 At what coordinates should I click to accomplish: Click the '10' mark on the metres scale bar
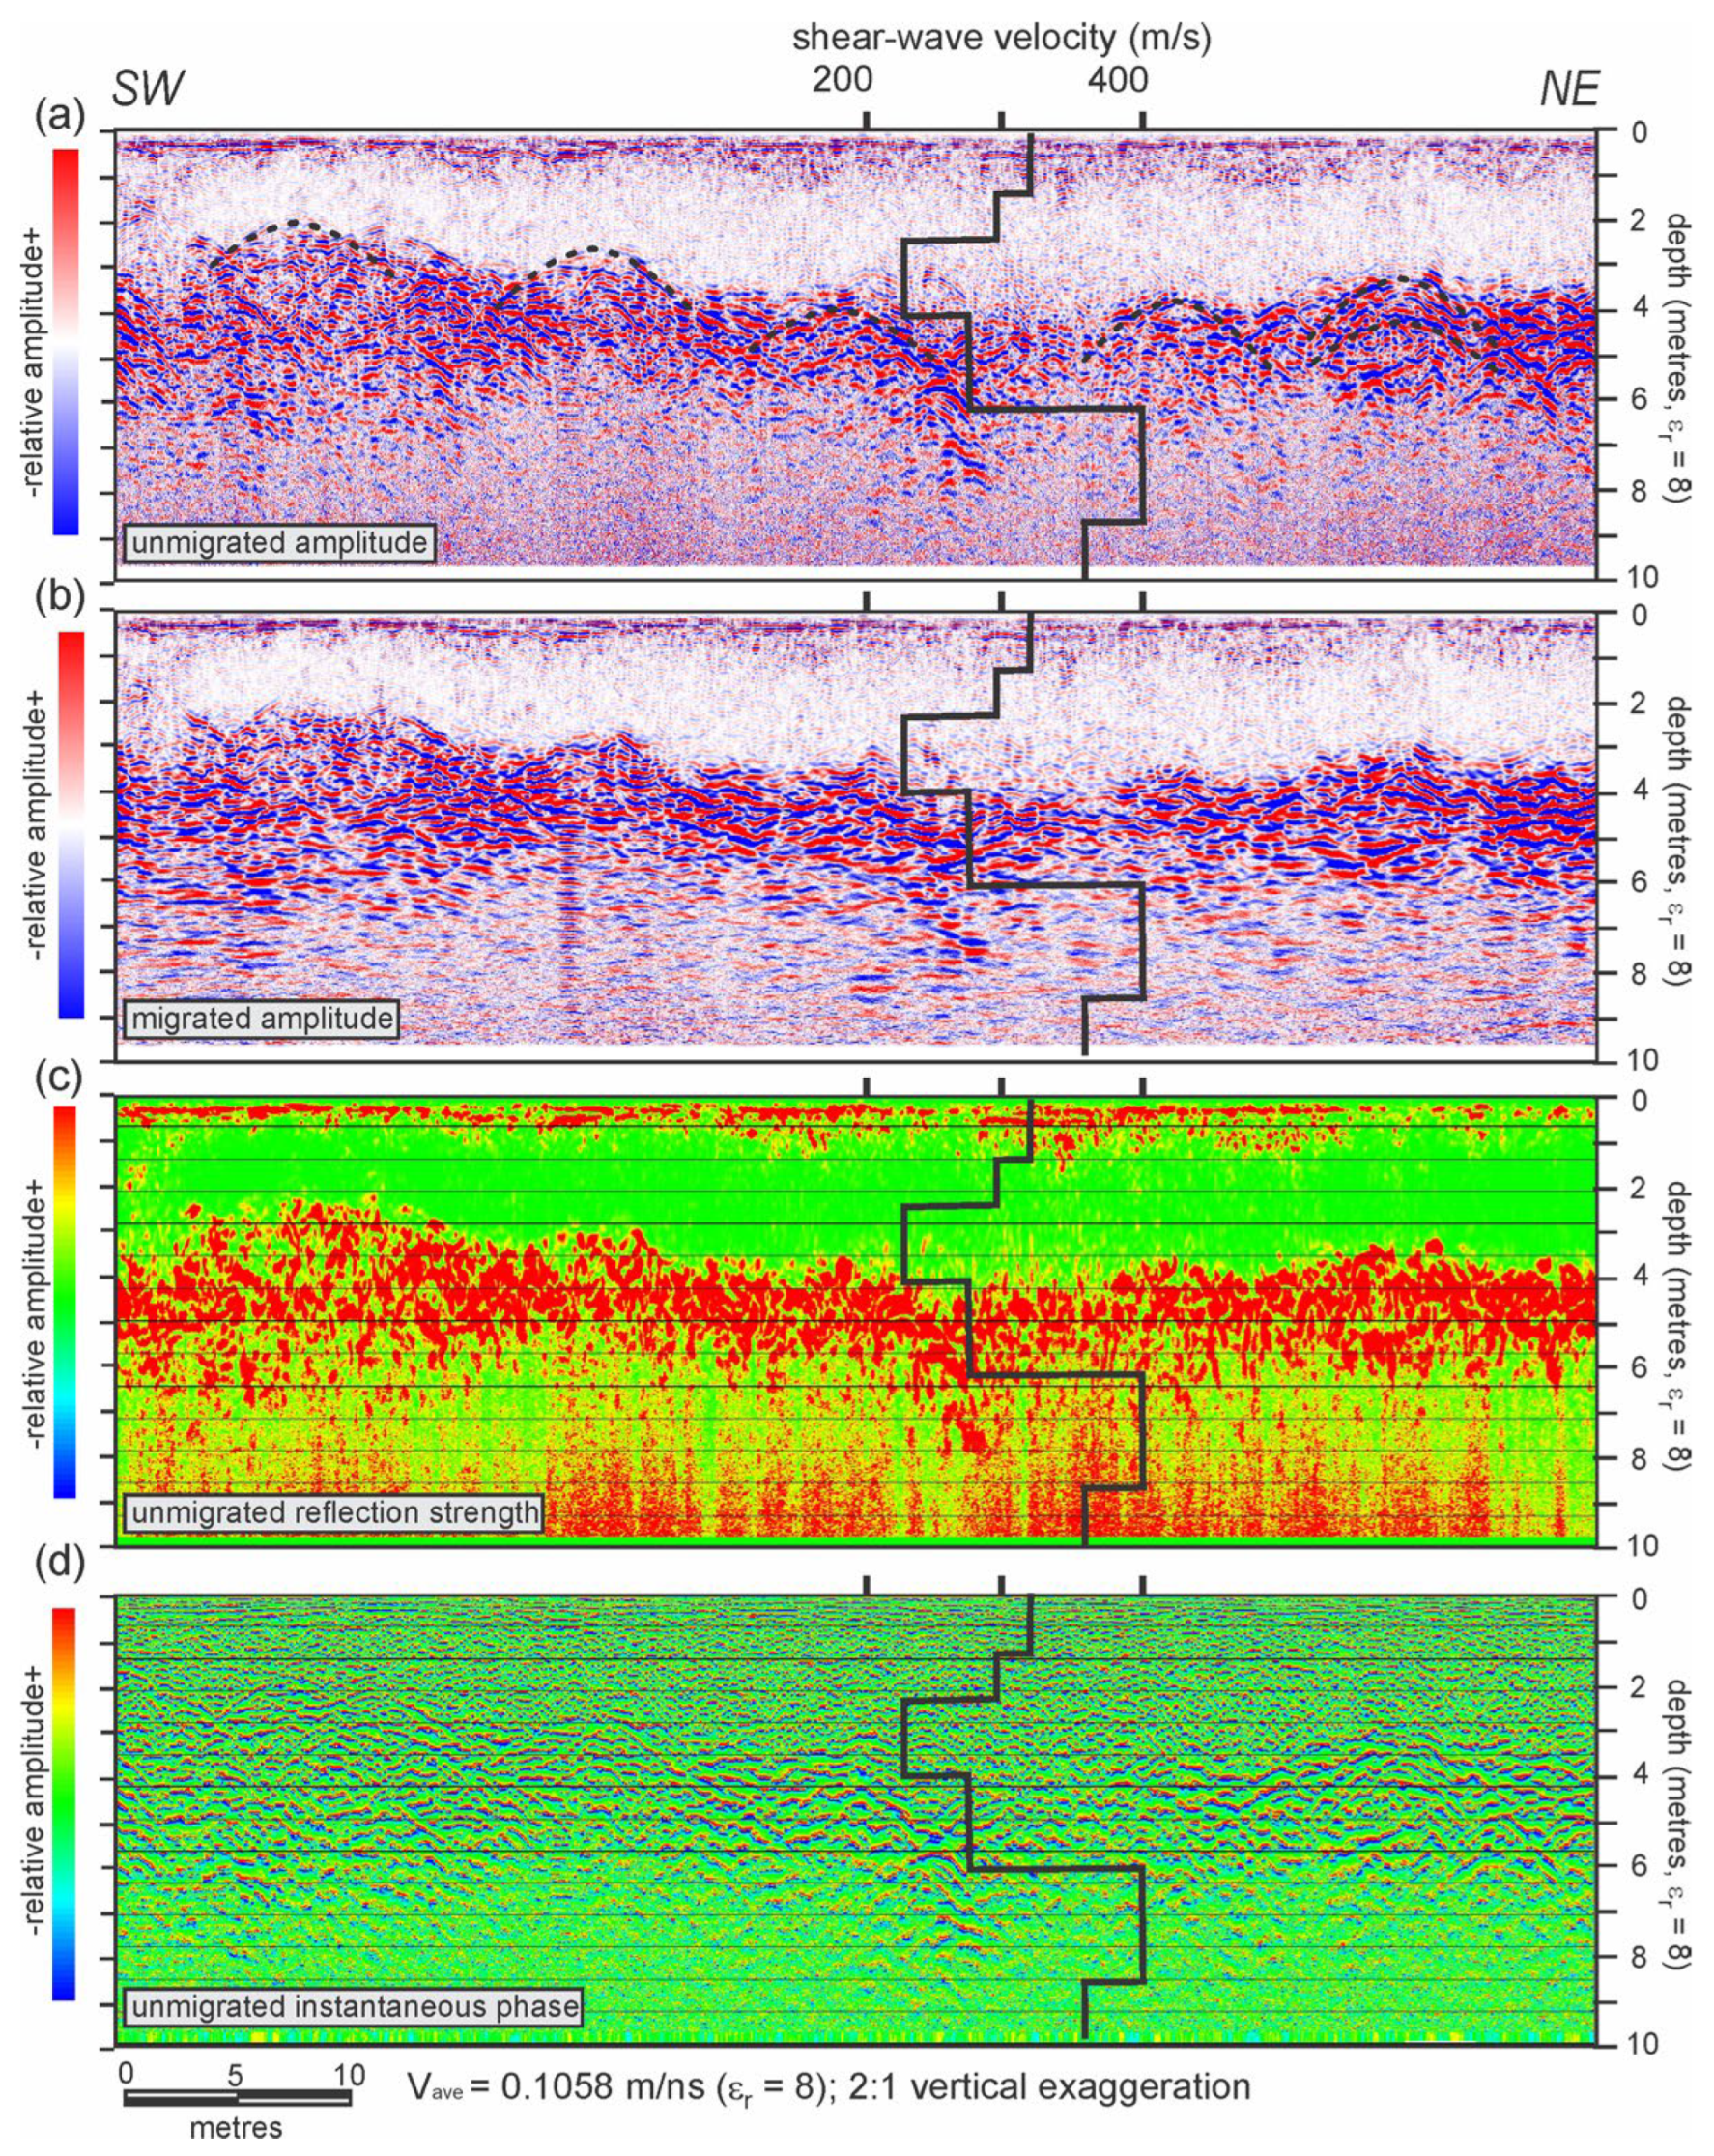[348, 2073]
